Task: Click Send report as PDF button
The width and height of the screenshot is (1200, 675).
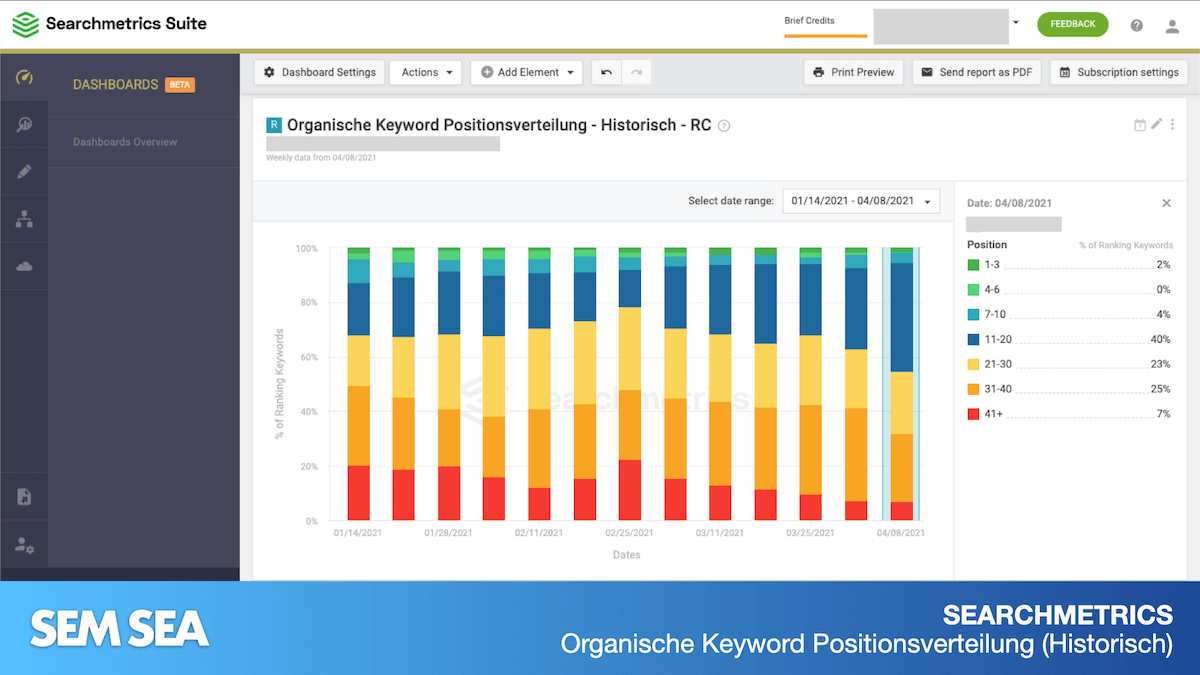Action: [x=977, y=72]
